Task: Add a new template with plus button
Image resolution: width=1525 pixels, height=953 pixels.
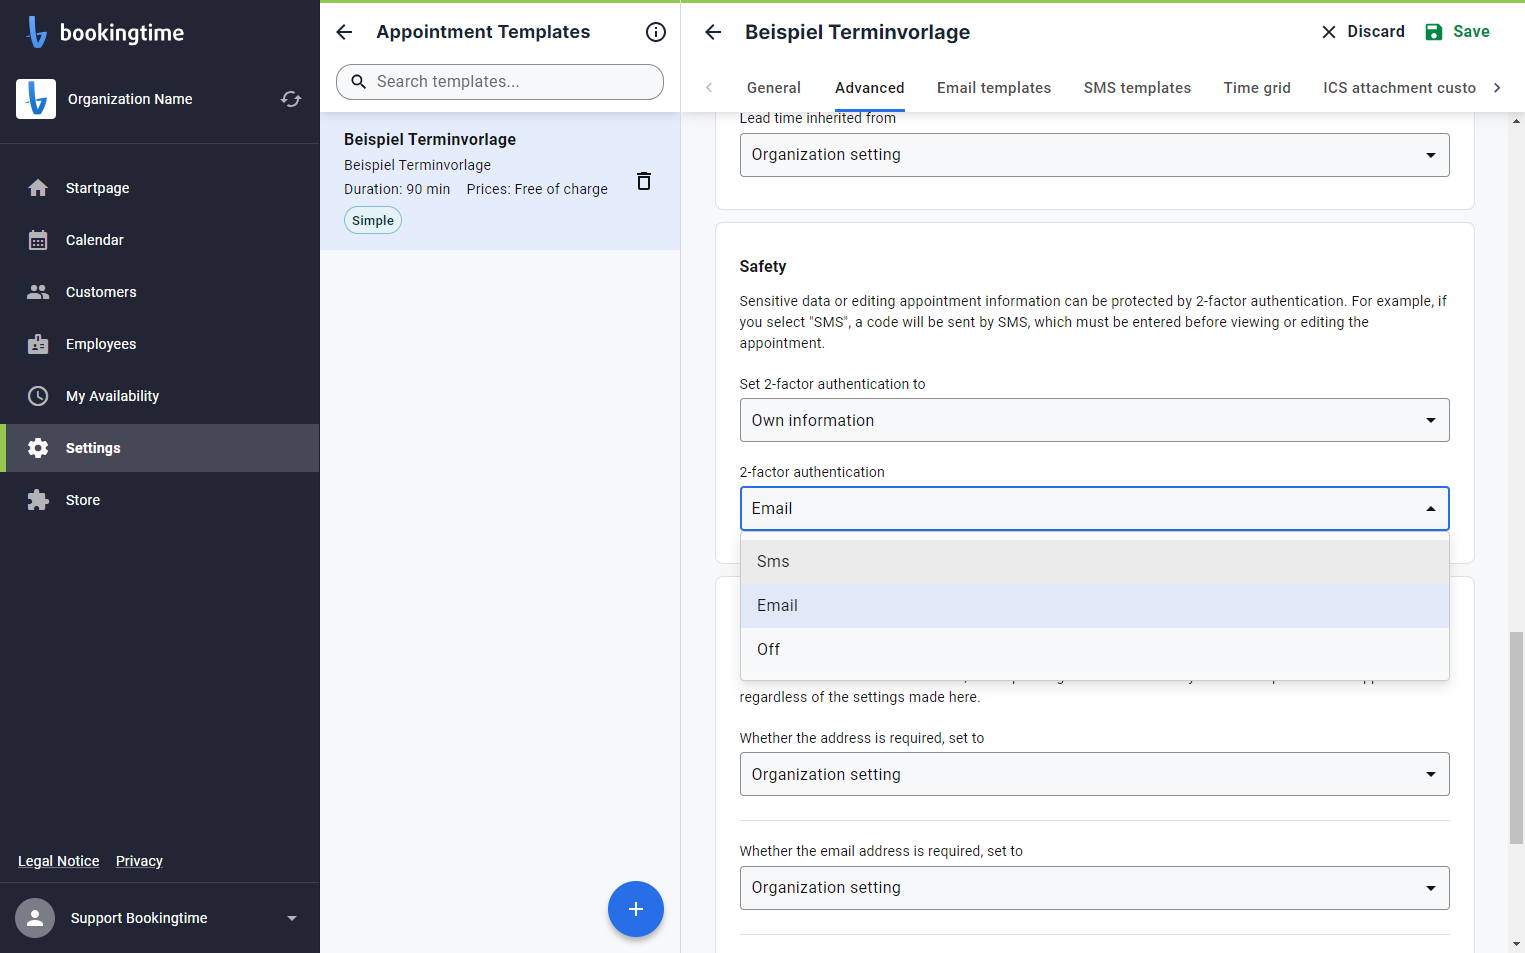Action: (x=636, y=909)
